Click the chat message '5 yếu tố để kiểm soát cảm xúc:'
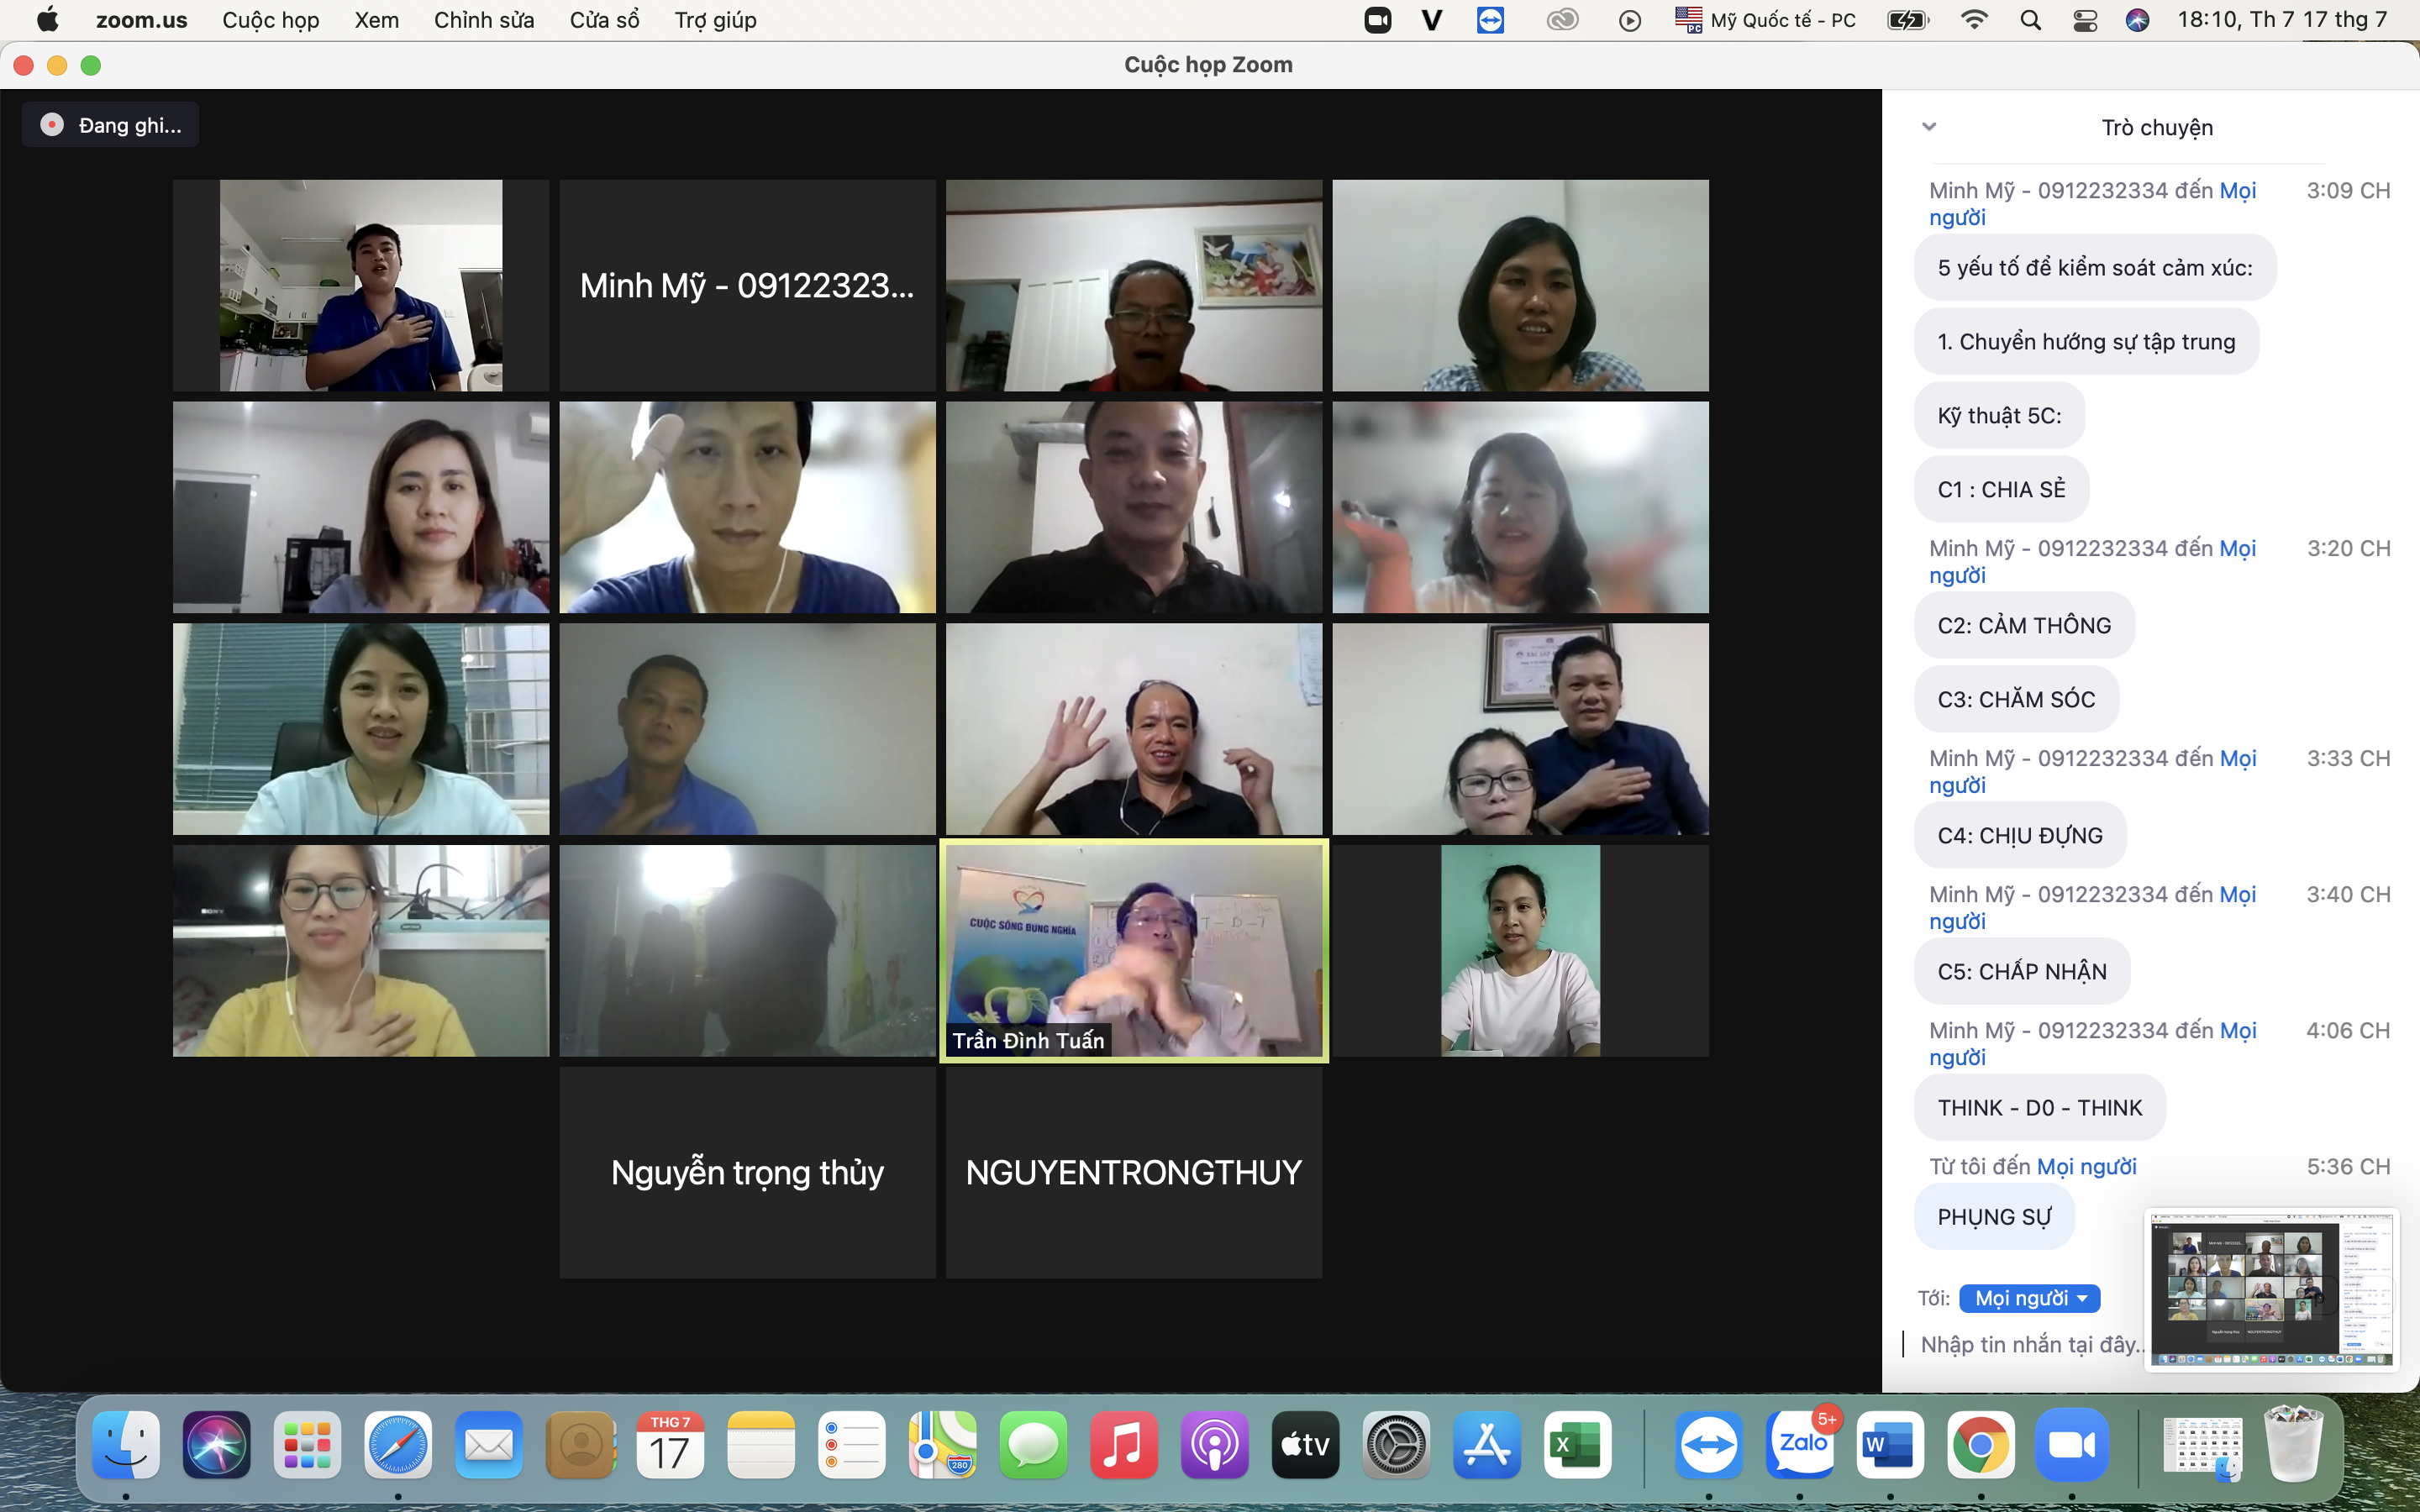Image resolution: width=2420 pixels, height=1512 pixels. tap(2095, 267)
